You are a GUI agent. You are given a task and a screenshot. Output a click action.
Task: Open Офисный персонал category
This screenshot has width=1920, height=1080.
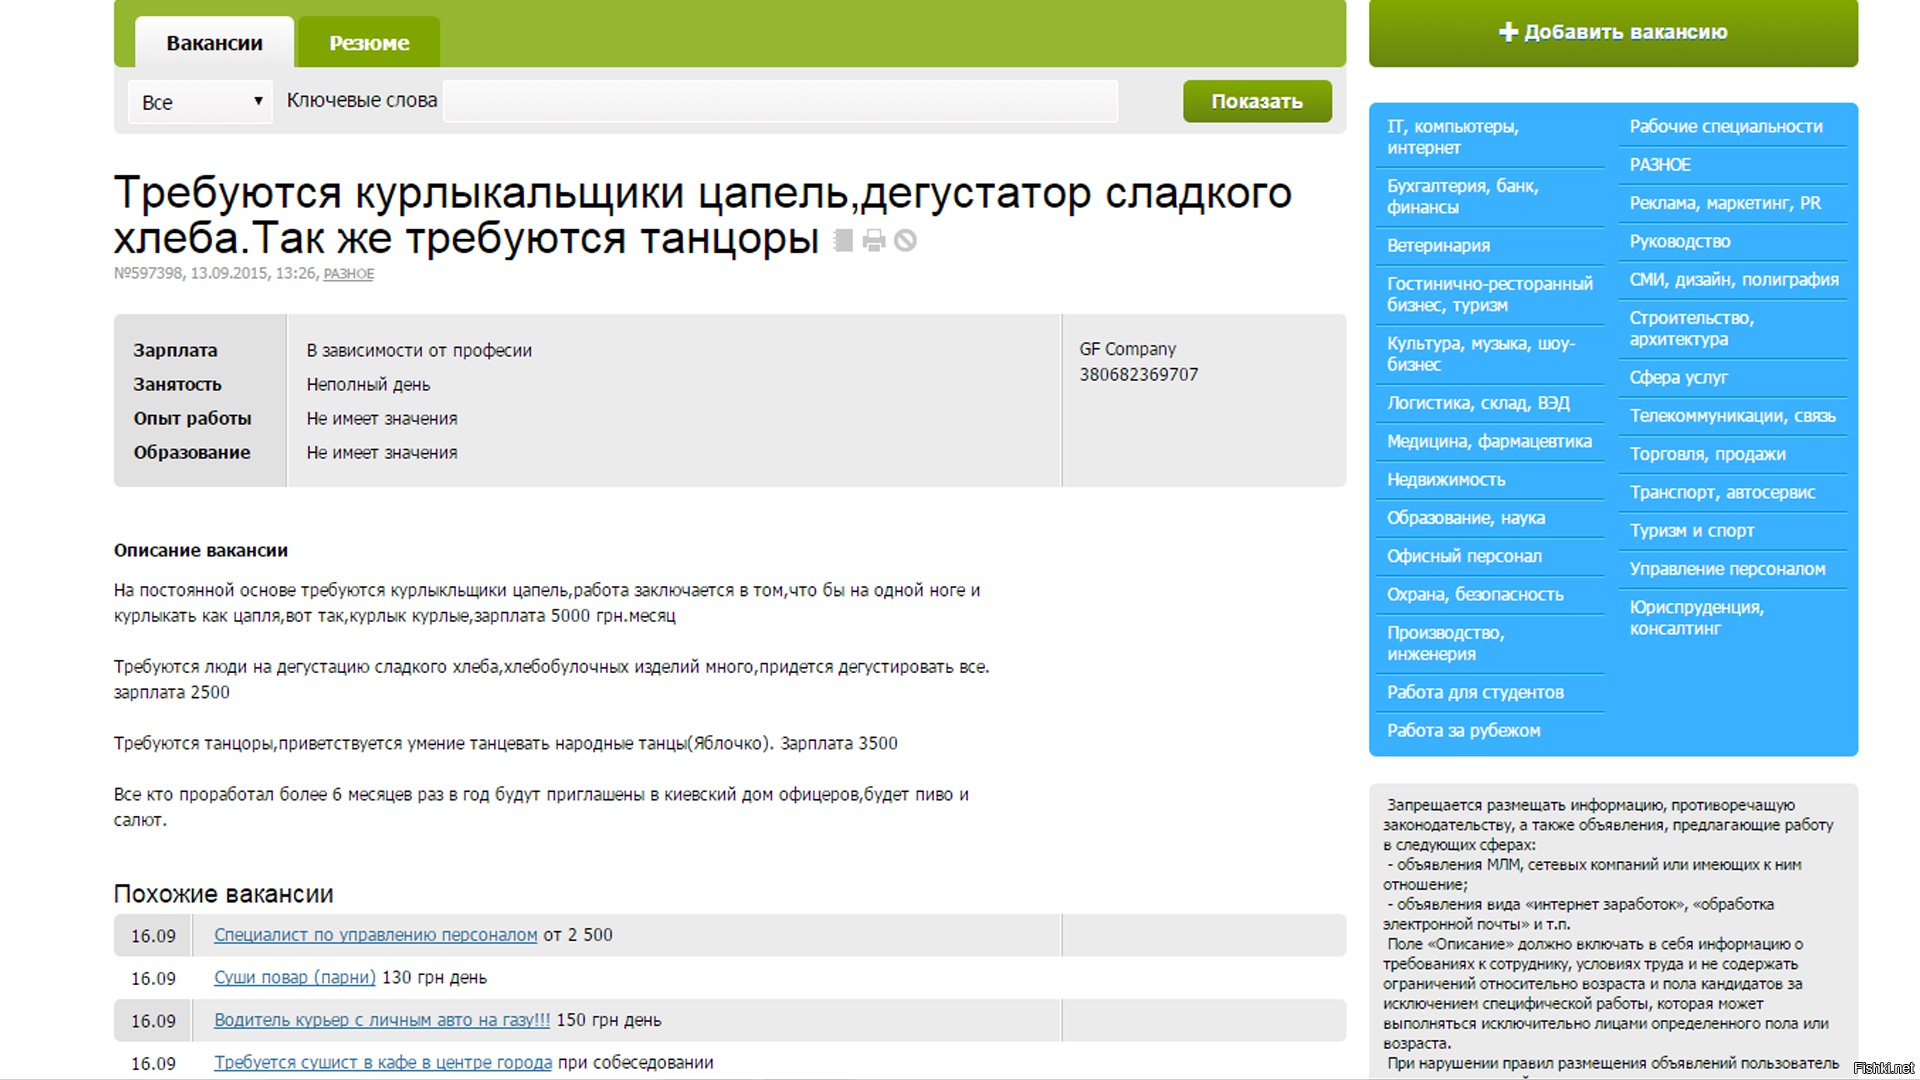tap(1464, 556)
